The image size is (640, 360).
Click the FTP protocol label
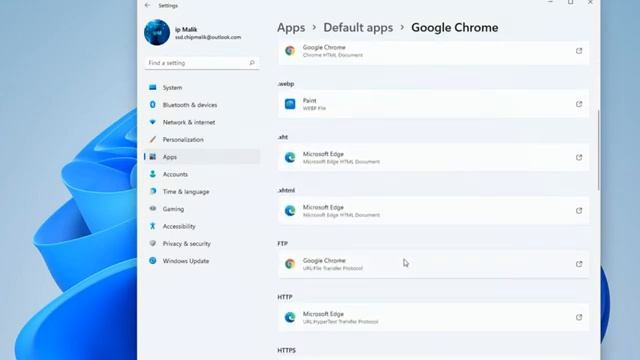282,244
